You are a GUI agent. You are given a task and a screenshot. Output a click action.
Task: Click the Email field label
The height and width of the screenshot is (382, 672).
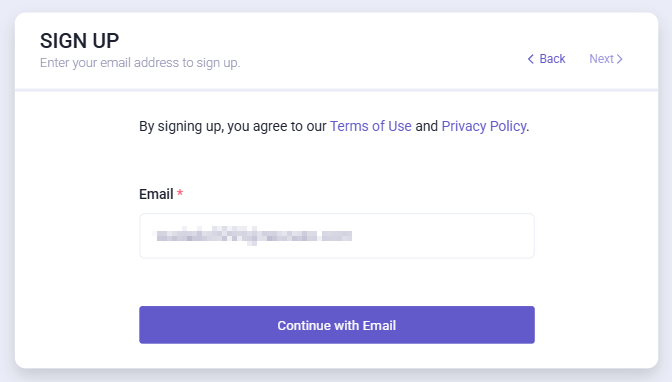(x=156, y=194)
